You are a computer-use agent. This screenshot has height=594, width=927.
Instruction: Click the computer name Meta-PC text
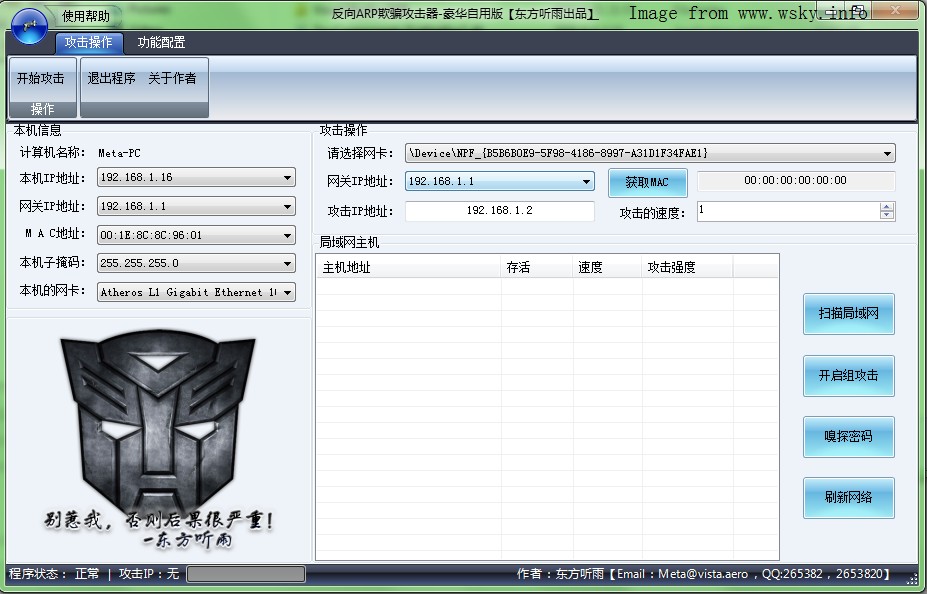(119, 153)
